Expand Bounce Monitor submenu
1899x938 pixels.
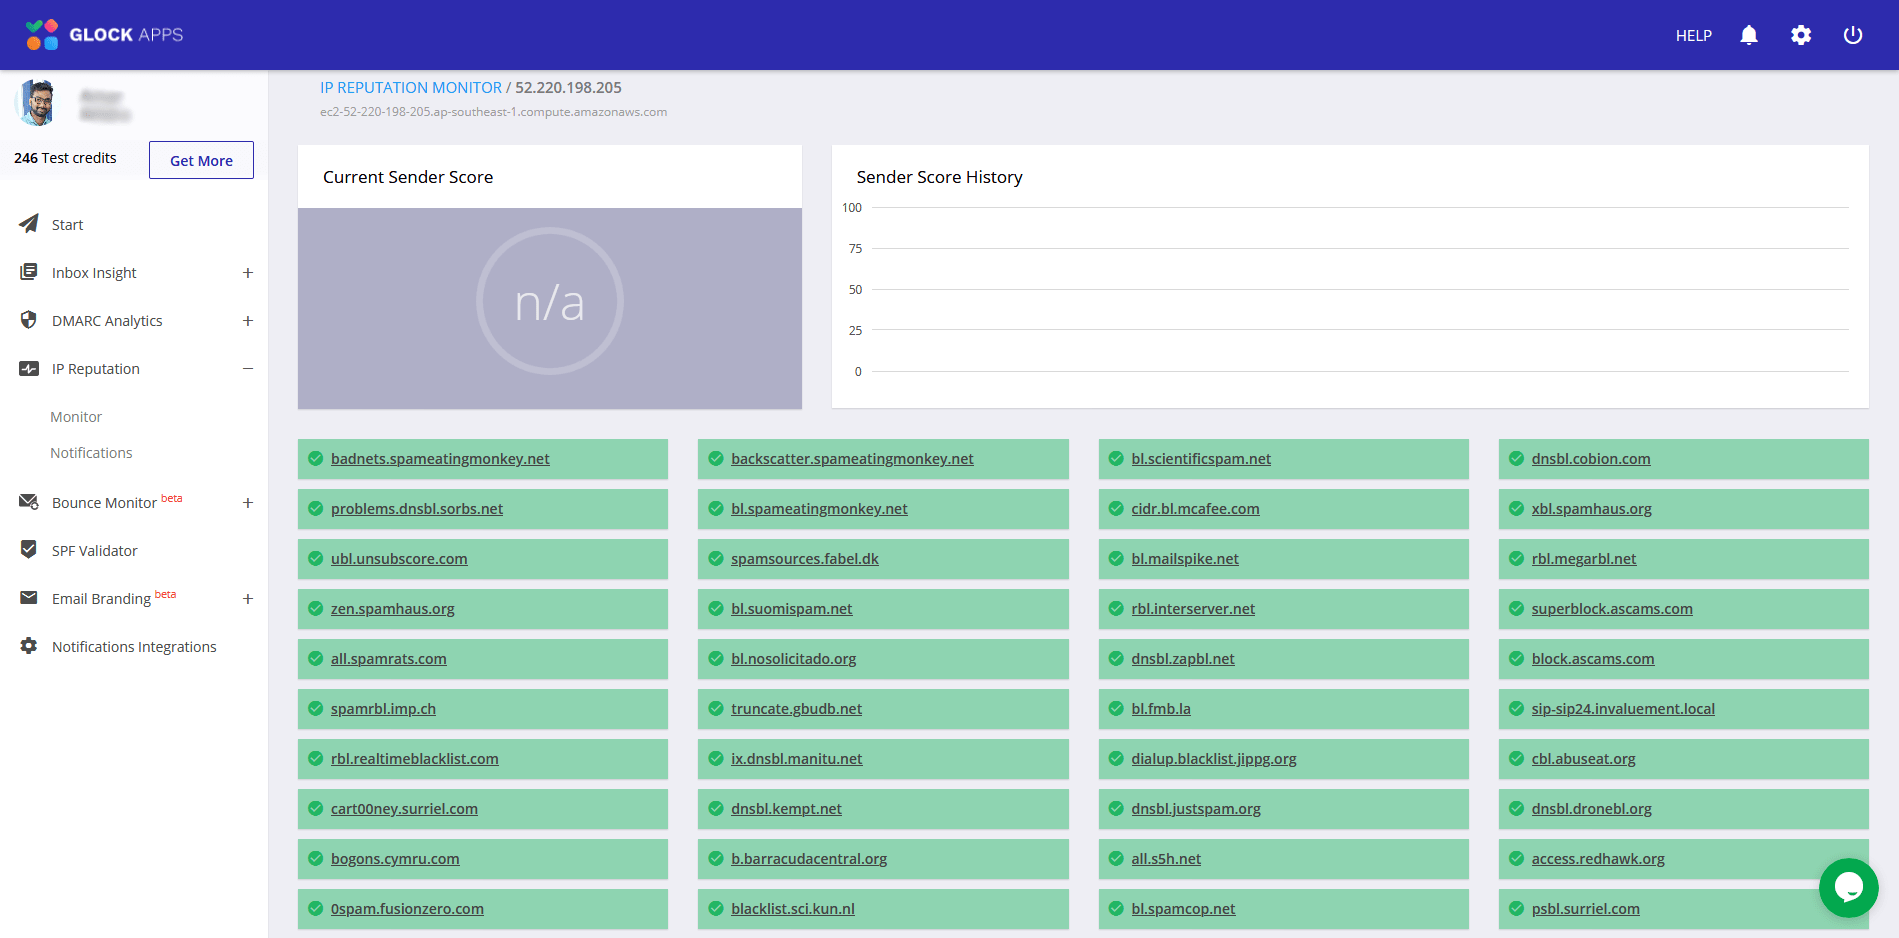248,503
